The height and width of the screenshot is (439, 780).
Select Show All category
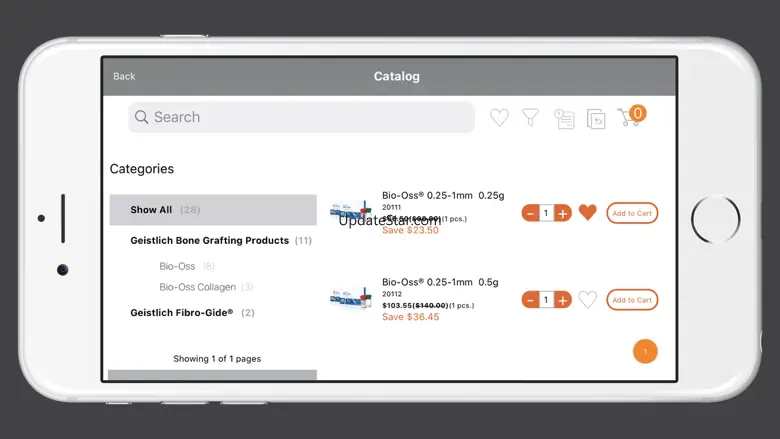213,210
